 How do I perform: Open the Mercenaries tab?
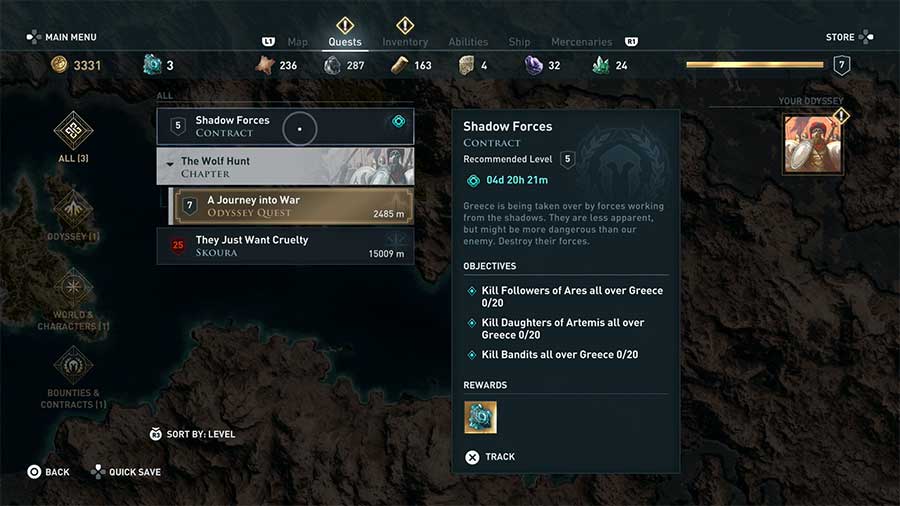[x=581, y=42]
